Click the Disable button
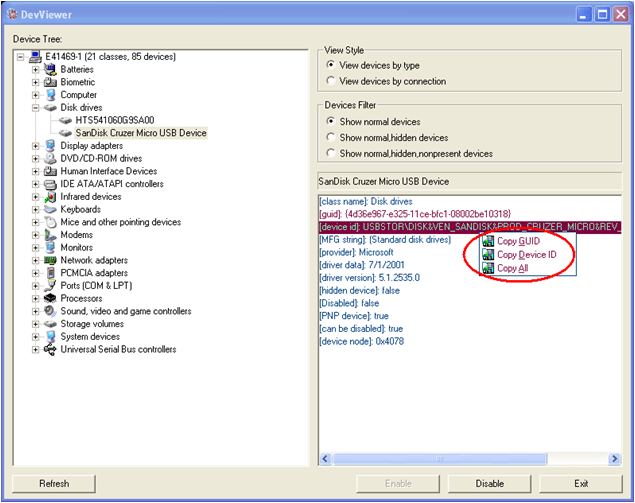The image size is (635, 503). (489, 484)
